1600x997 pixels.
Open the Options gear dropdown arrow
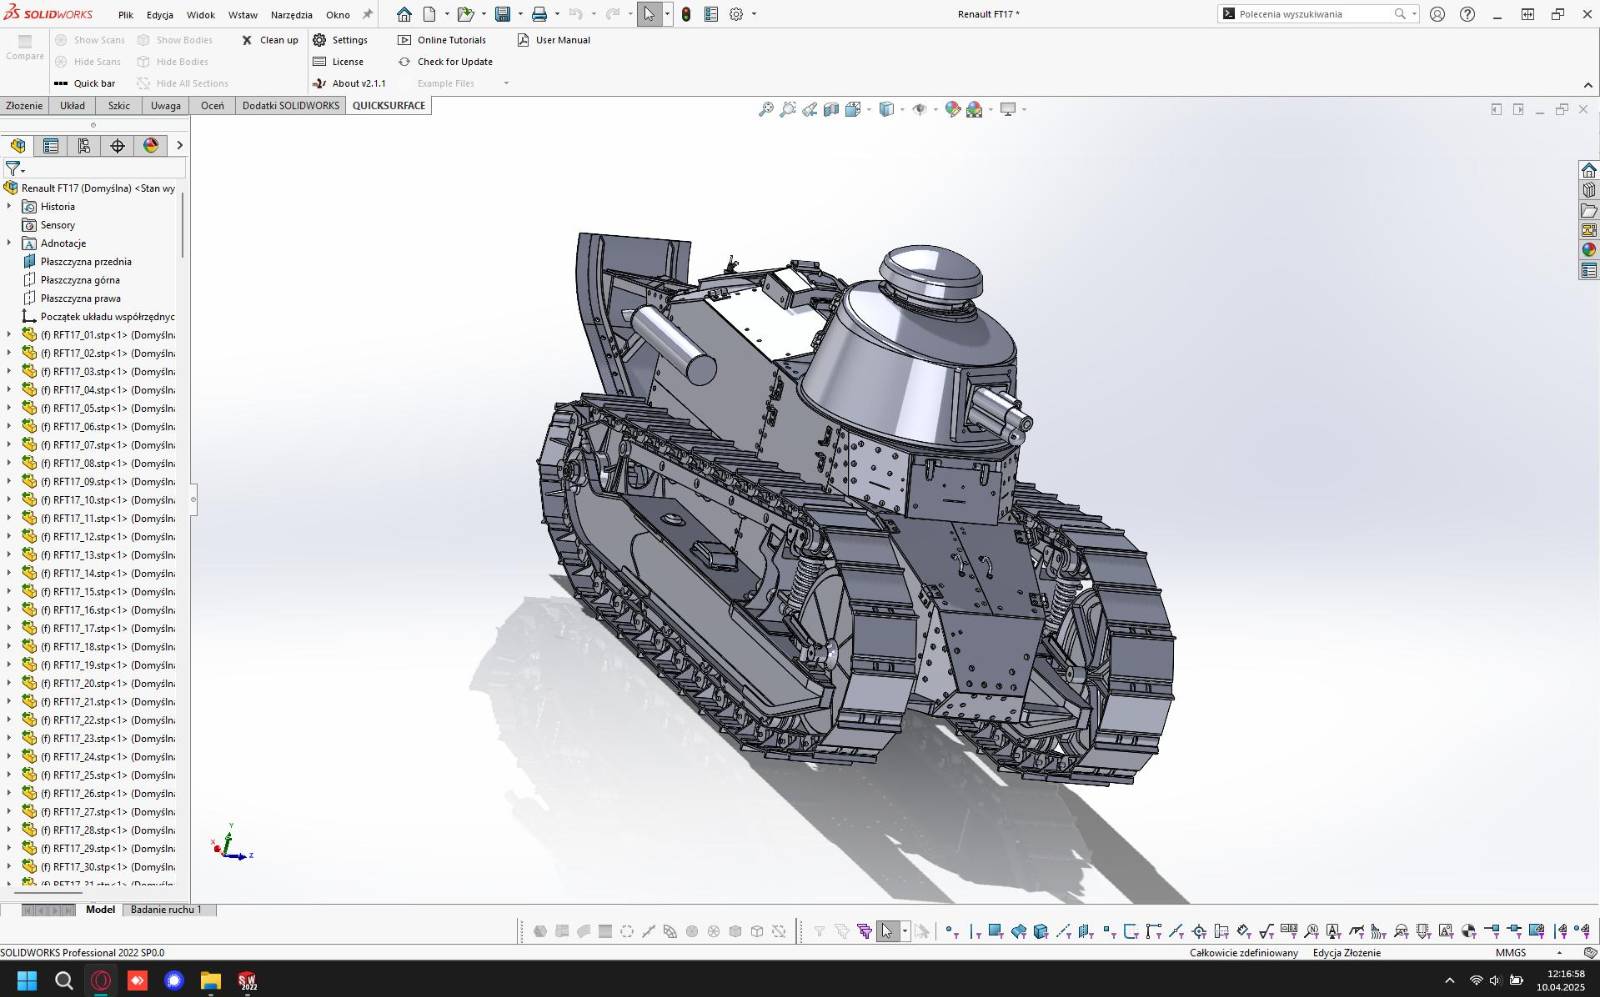(x=754, y=14)
